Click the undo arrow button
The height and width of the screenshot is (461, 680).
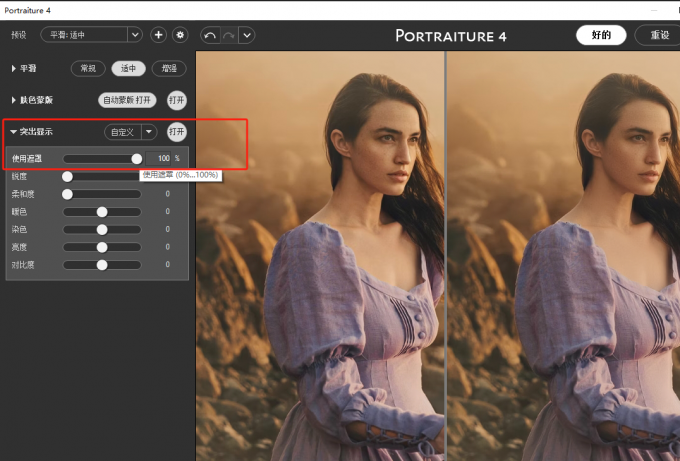tap(210, 36)
